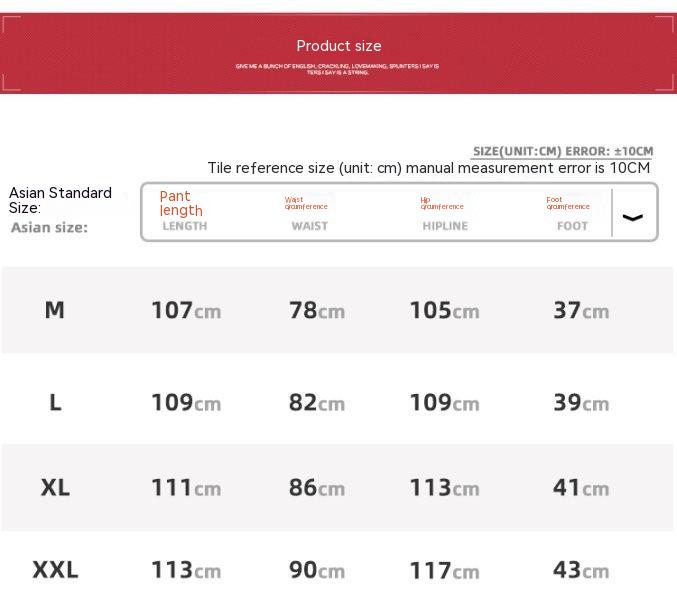677x600 pixels.
Task: Click the 43cm foot value for size XXL
Action: click(x=581, y=570)
